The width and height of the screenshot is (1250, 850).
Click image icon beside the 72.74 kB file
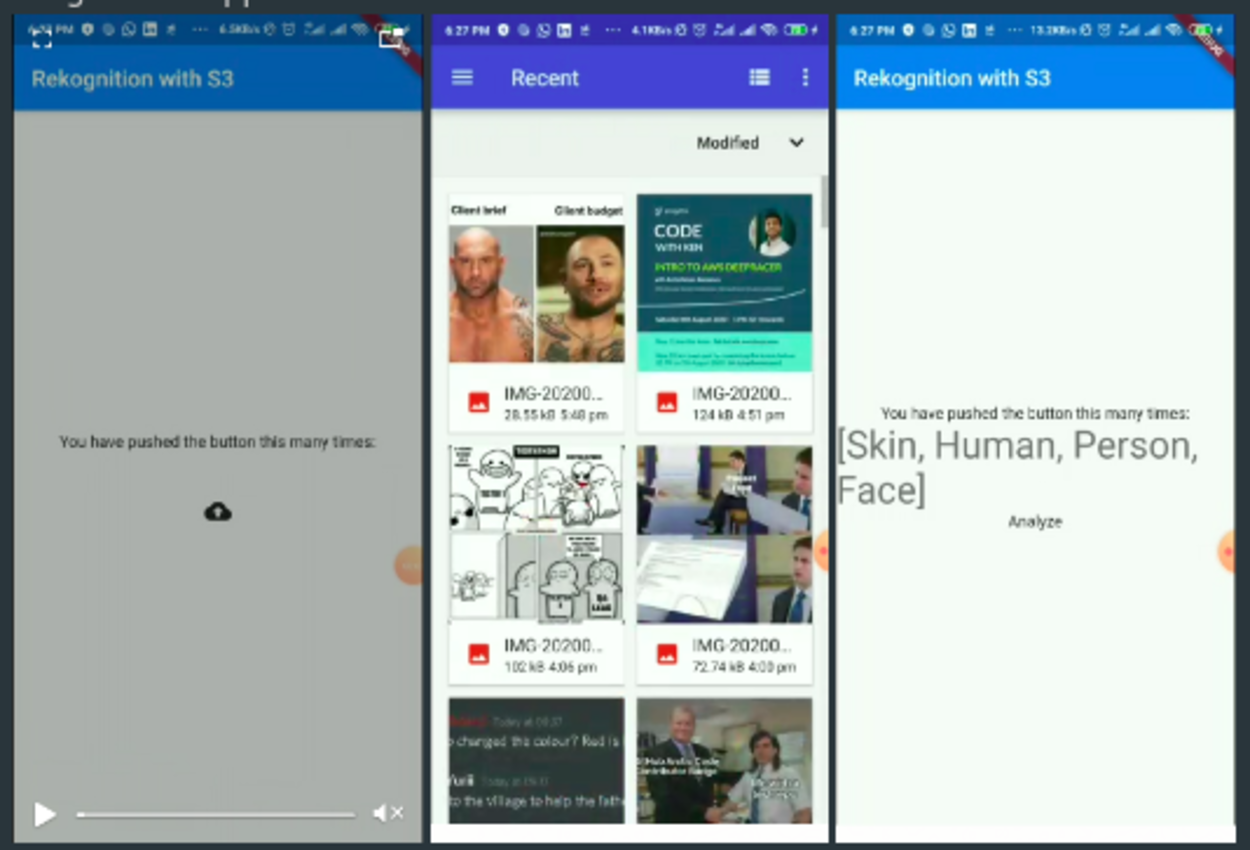coord(667,654)
